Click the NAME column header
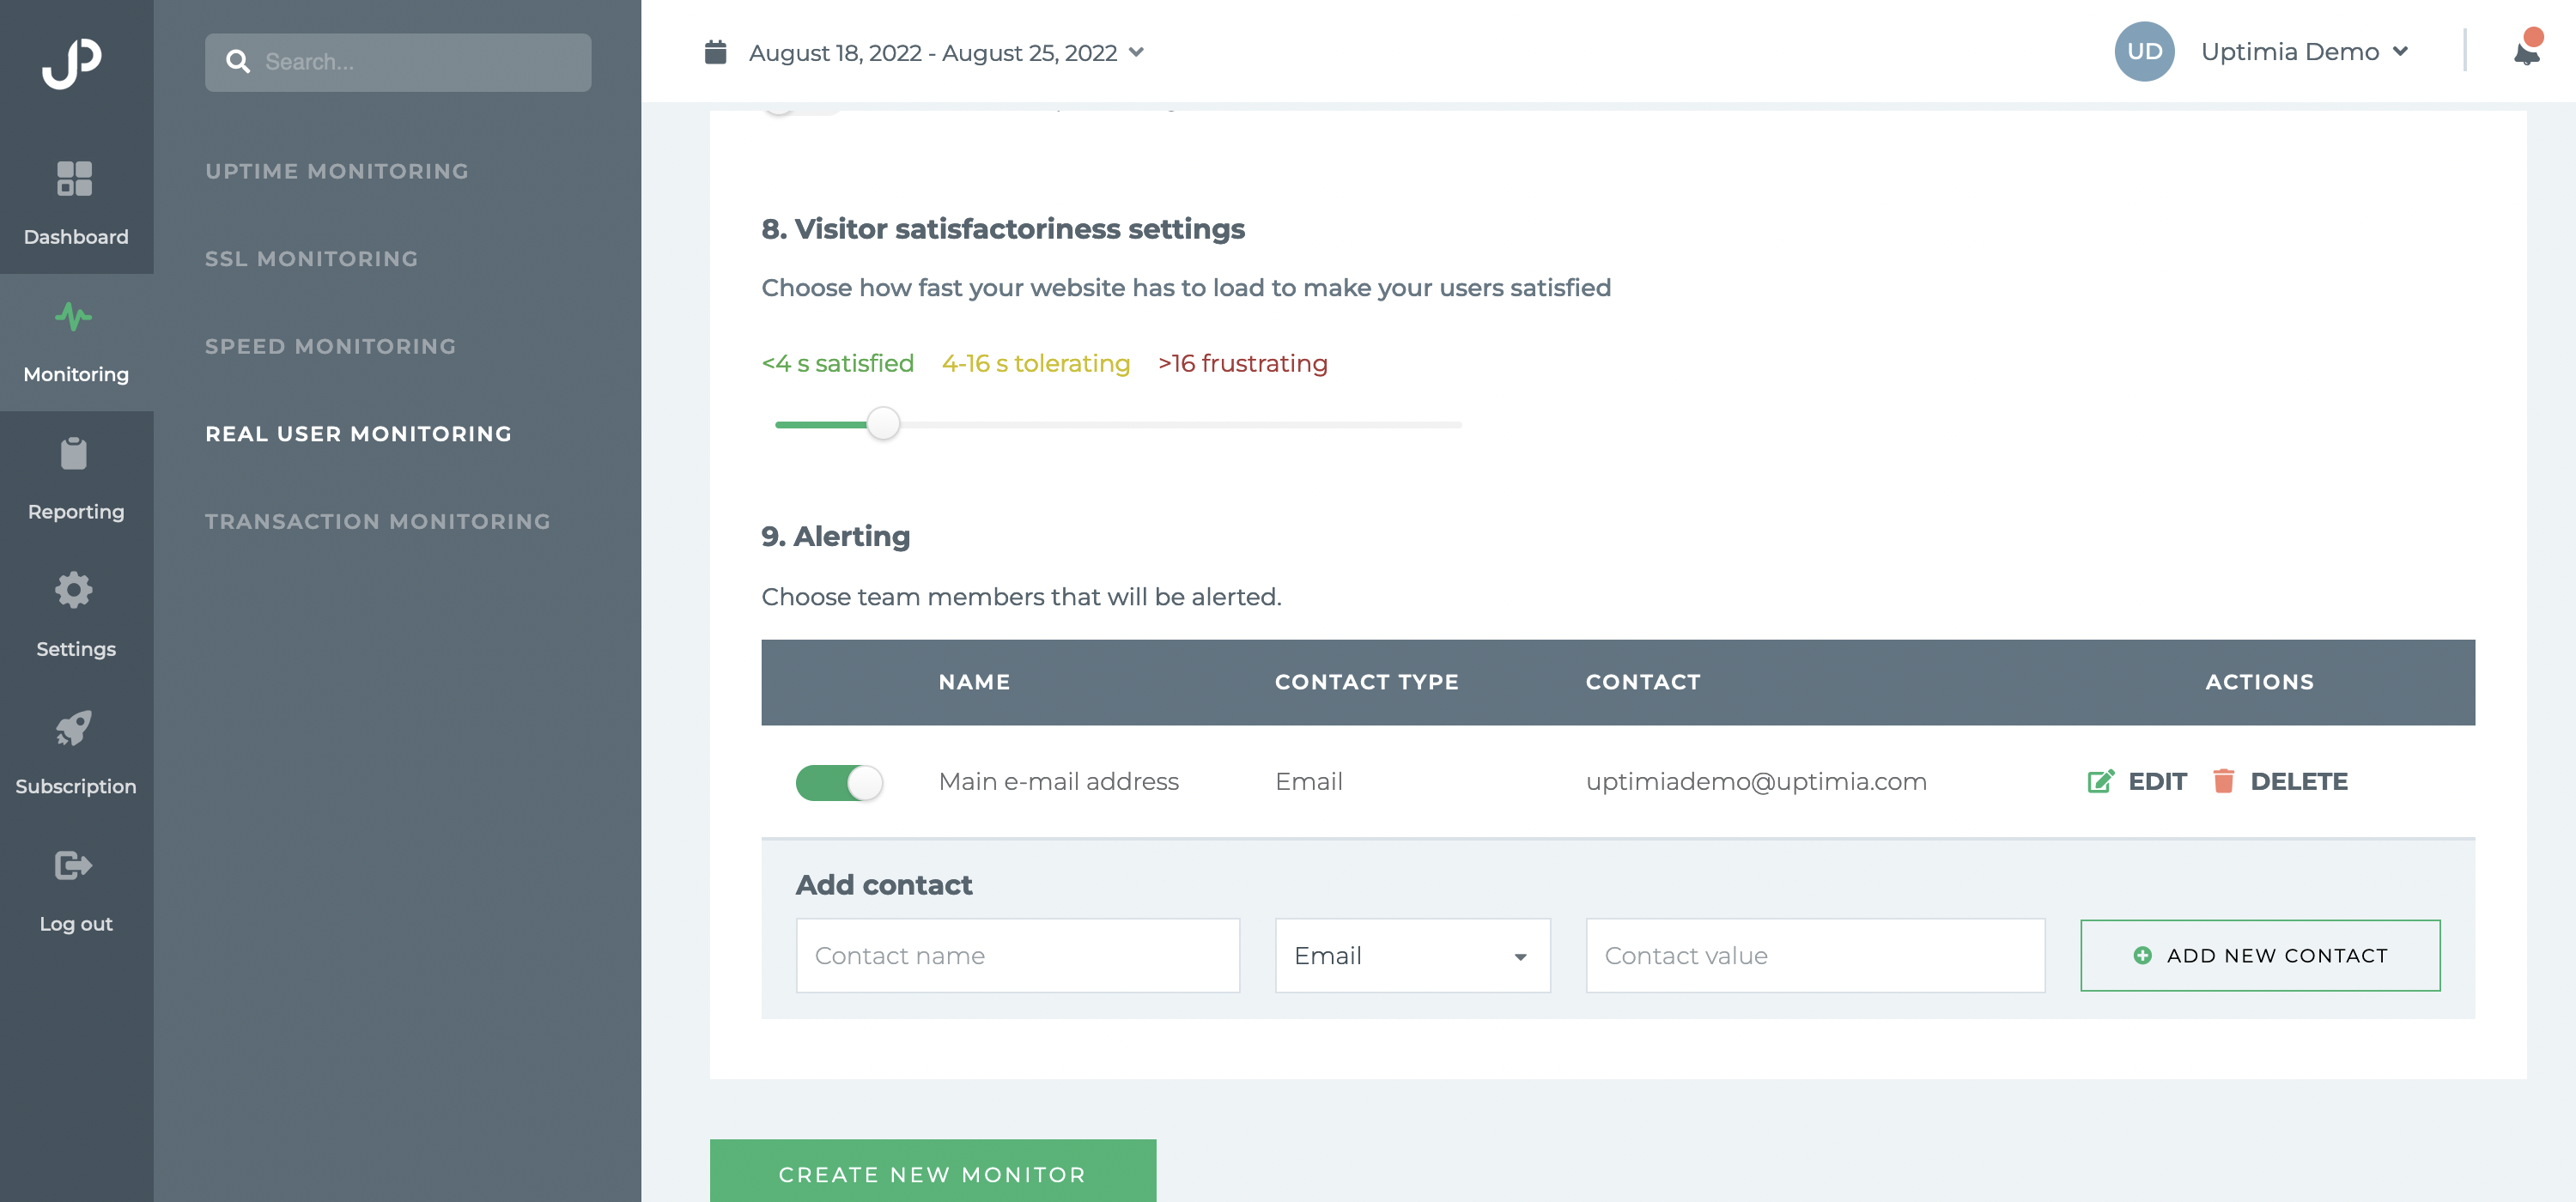This screenshot has width=2576, height=1202. pos(974,682)
